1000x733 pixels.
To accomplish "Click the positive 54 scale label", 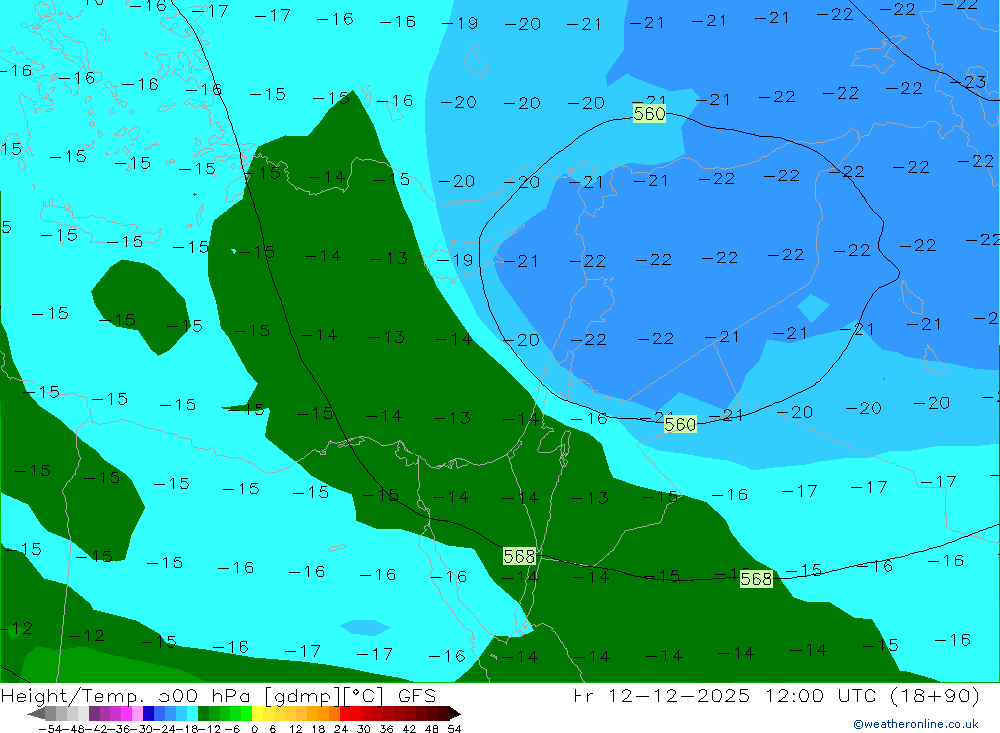I will click(x=454, y=729).
